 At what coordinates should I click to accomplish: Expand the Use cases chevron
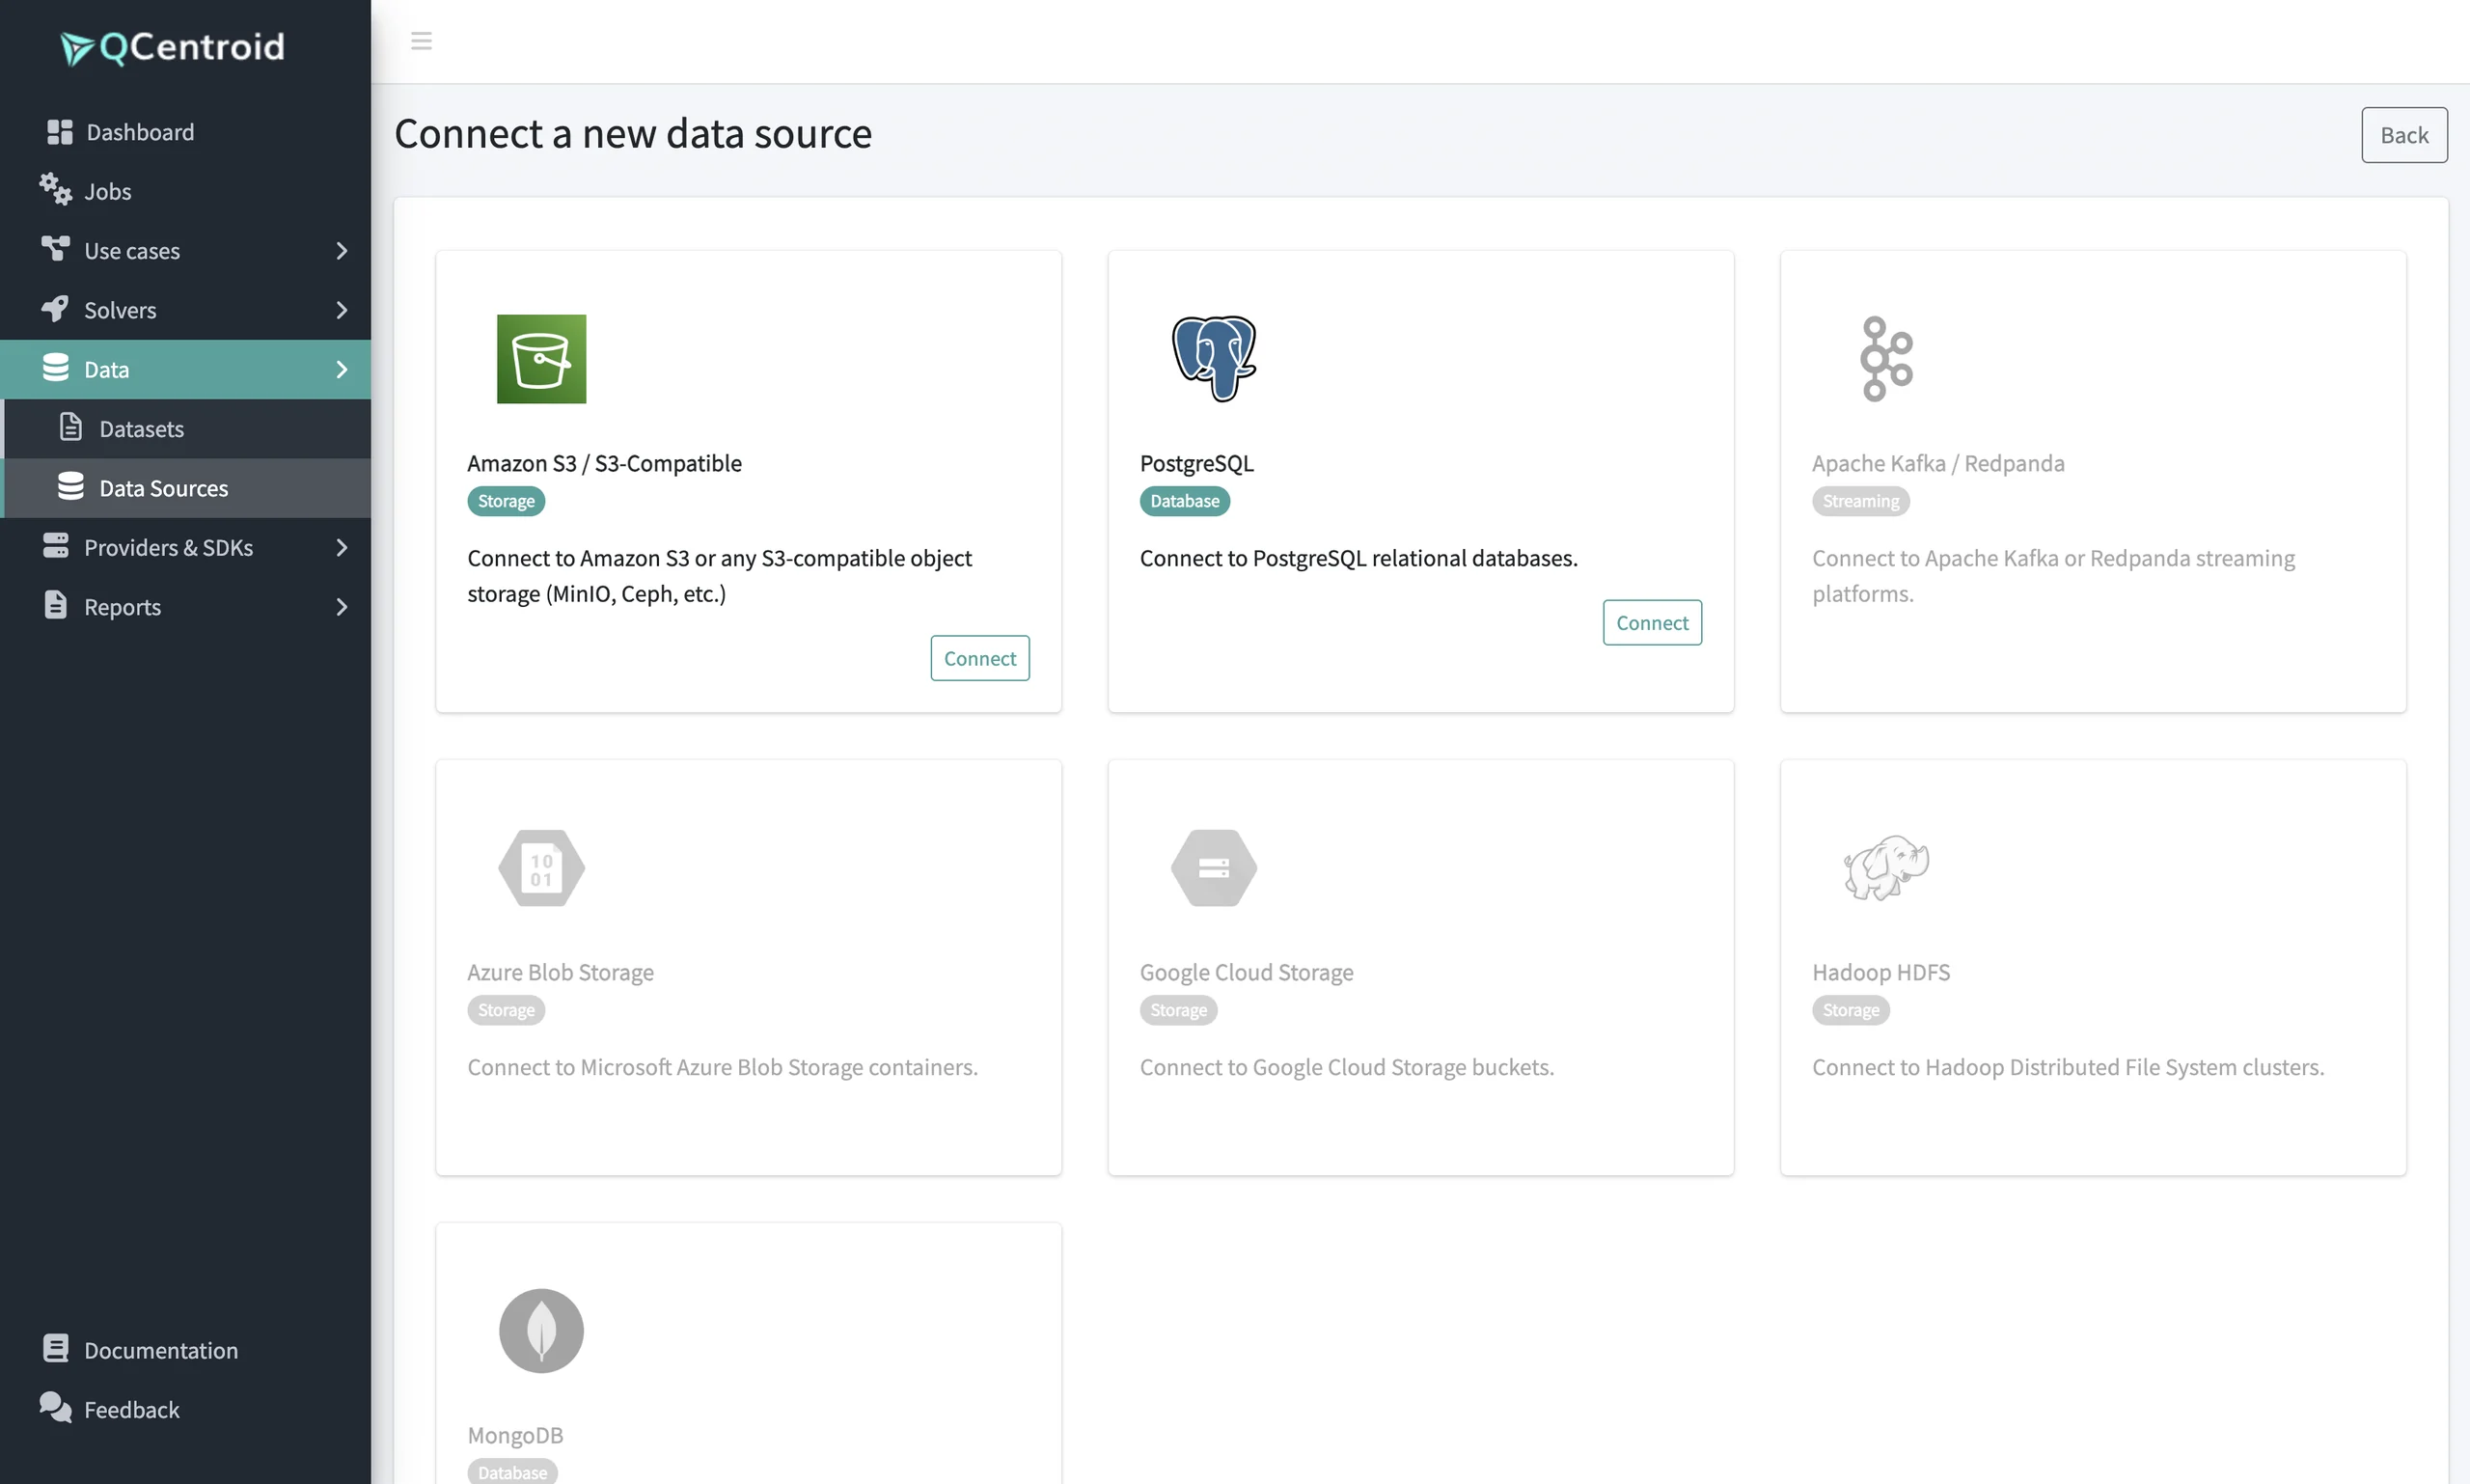(342, 250)
